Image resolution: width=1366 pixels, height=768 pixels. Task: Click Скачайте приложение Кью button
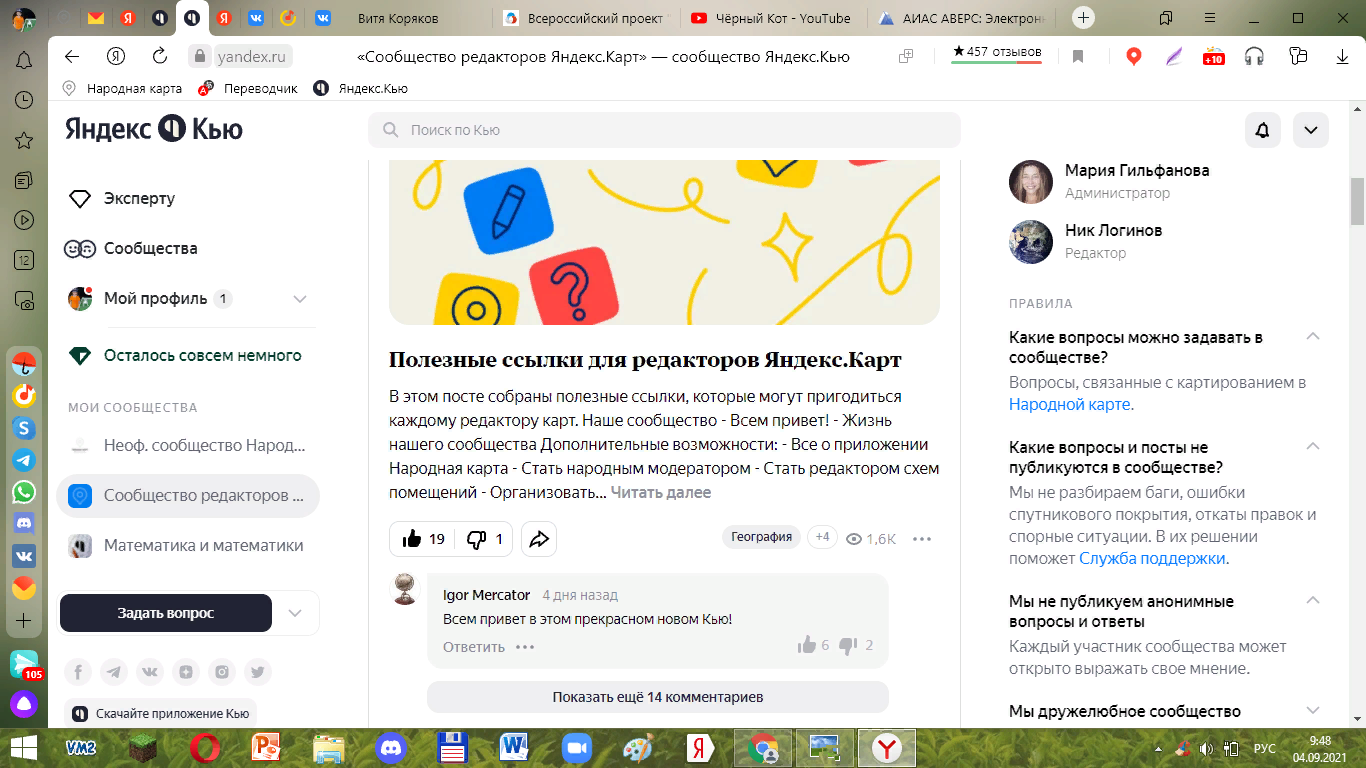coord(160,714)
